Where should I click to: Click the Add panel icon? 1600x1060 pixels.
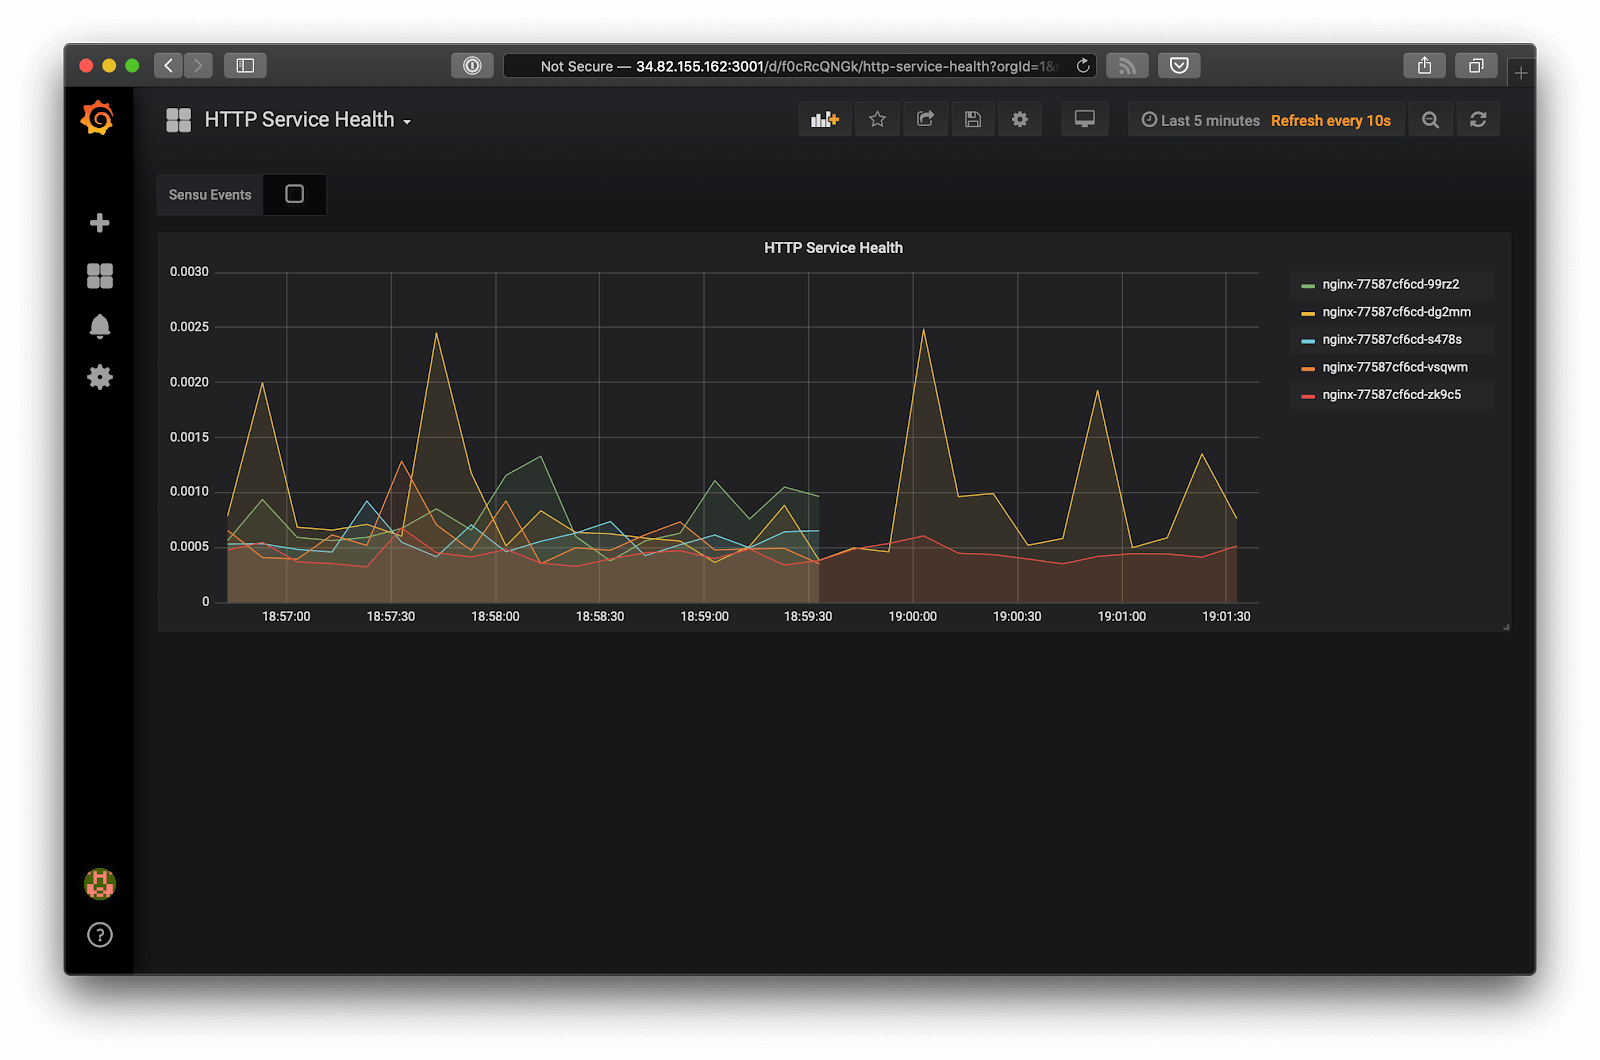pyautogui.click(x=825, y=120)
